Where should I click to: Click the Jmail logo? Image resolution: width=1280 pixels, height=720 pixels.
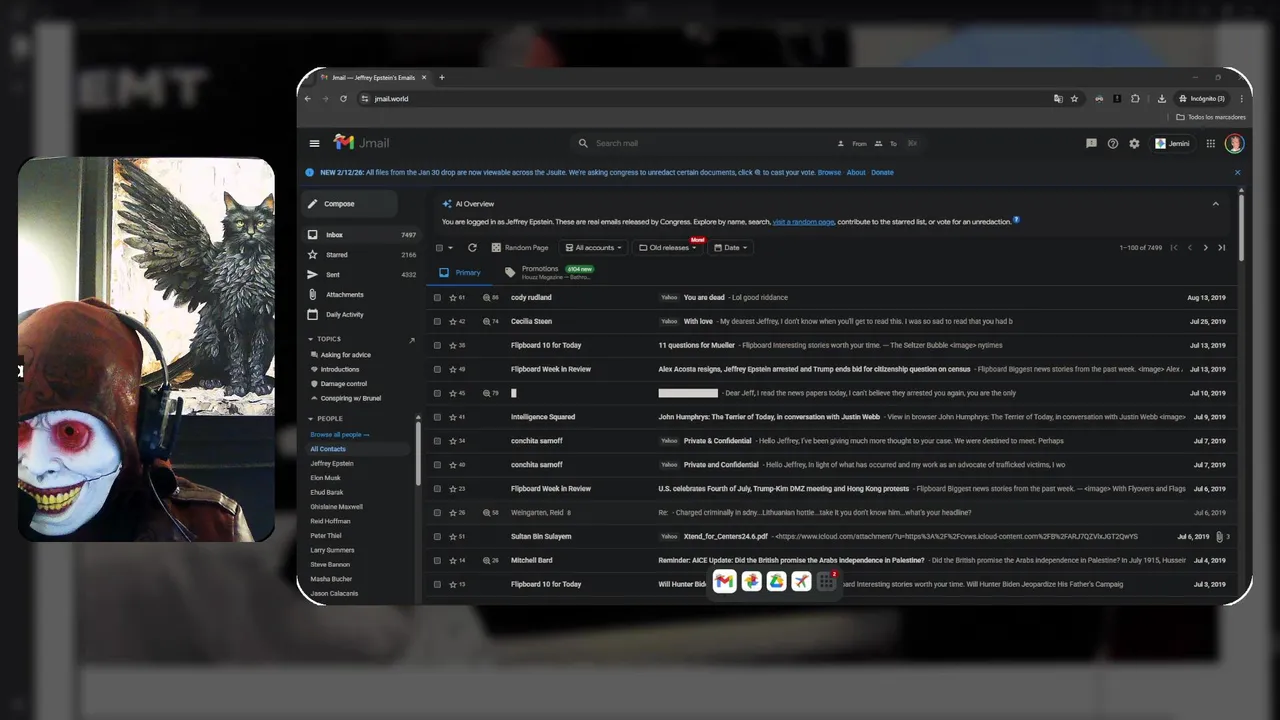click(x=361, y=143)
